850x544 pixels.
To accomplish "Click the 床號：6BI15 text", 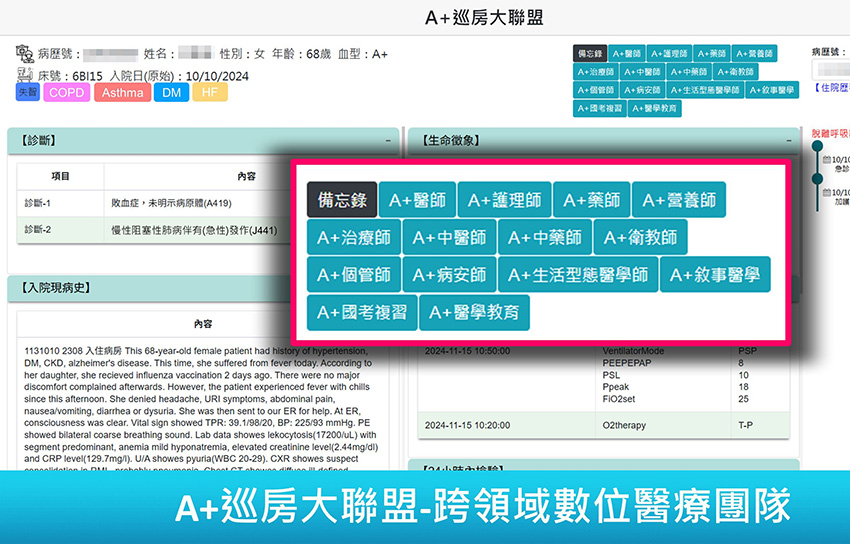I will pos(70,76).
